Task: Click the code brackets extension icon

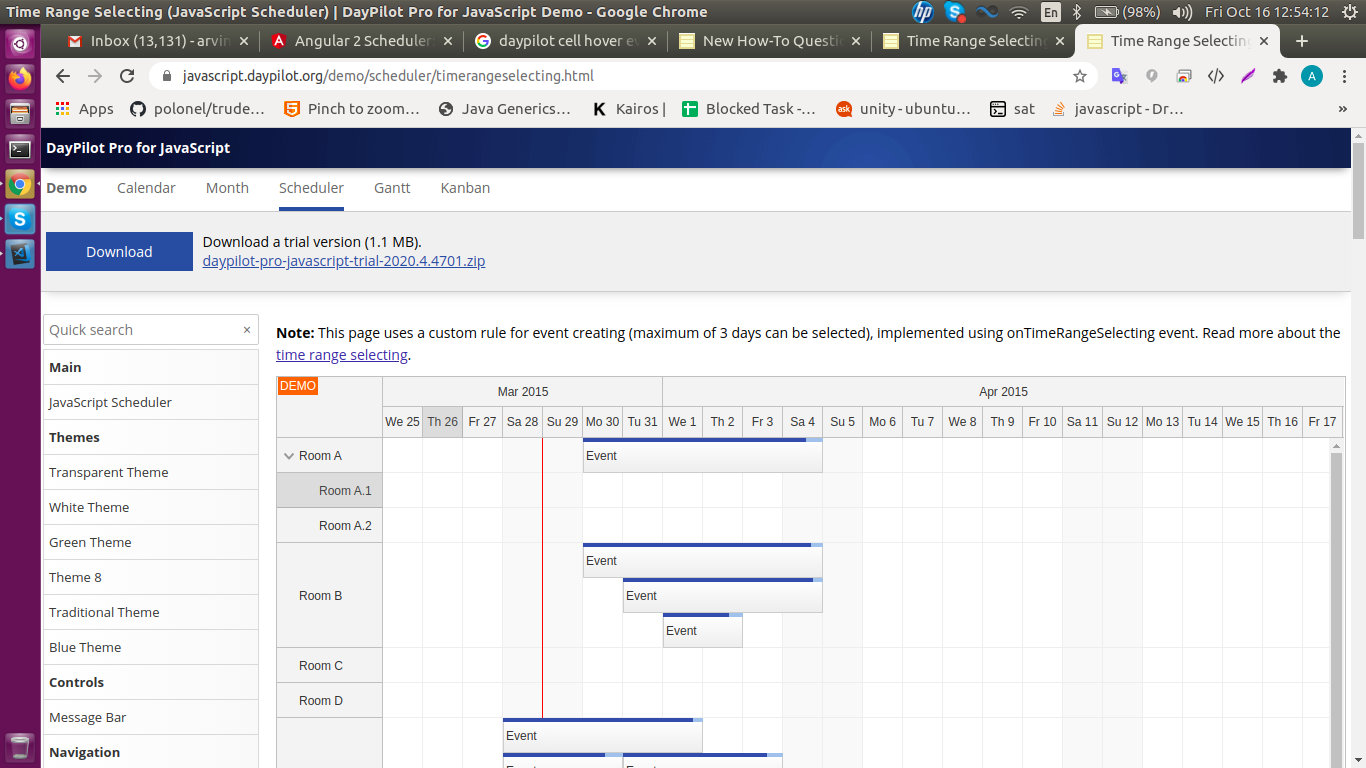Action: click(1216, 76)
